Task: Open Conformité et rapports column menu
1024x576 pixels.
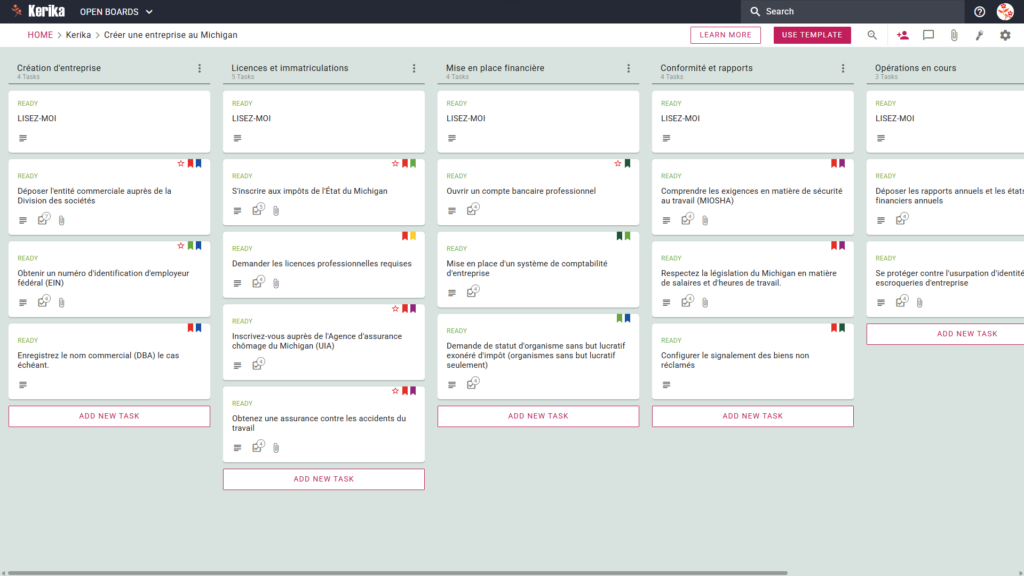Action: (x=842, y=68)
